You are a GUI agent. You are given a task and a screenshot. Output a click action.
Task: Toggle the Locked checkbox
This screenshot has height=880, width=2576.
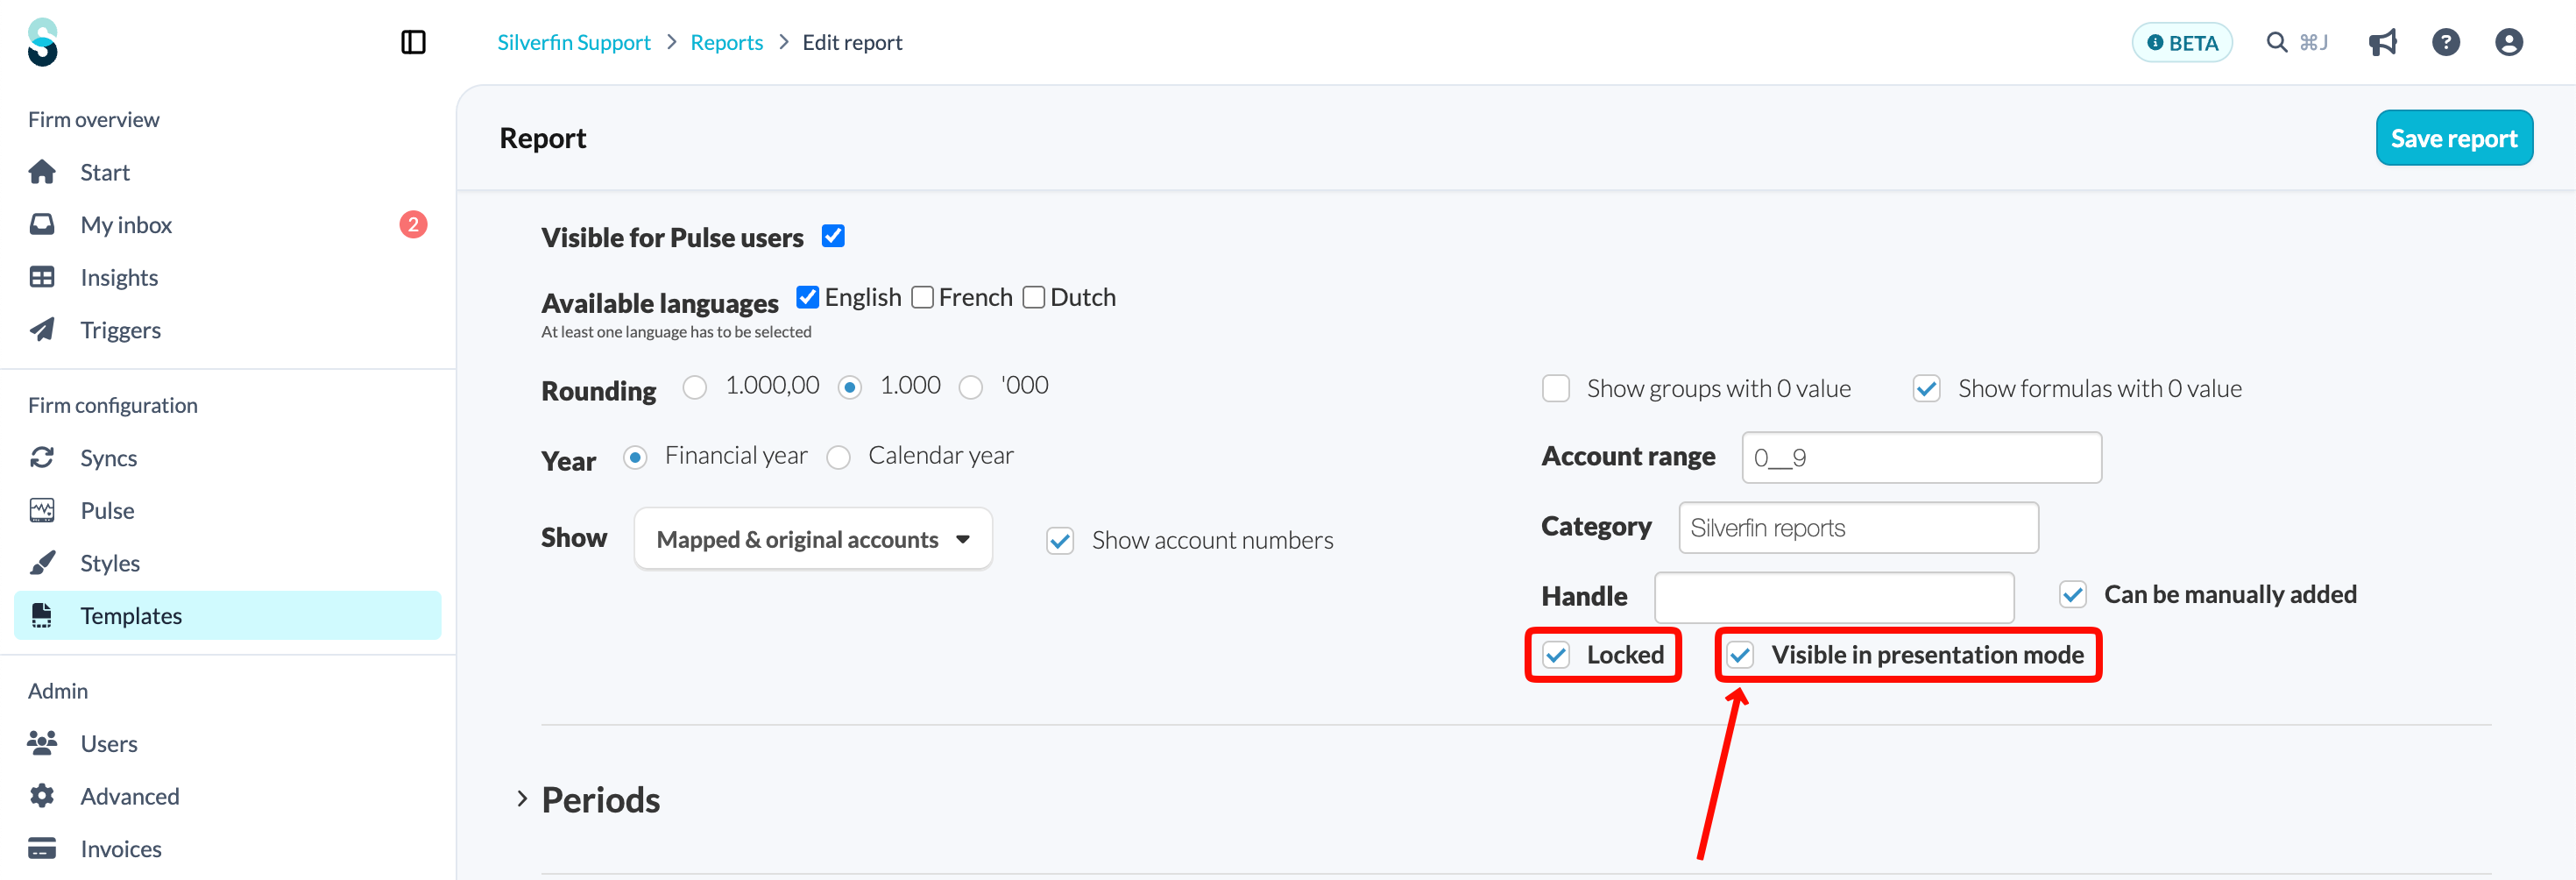[1556, 655]
